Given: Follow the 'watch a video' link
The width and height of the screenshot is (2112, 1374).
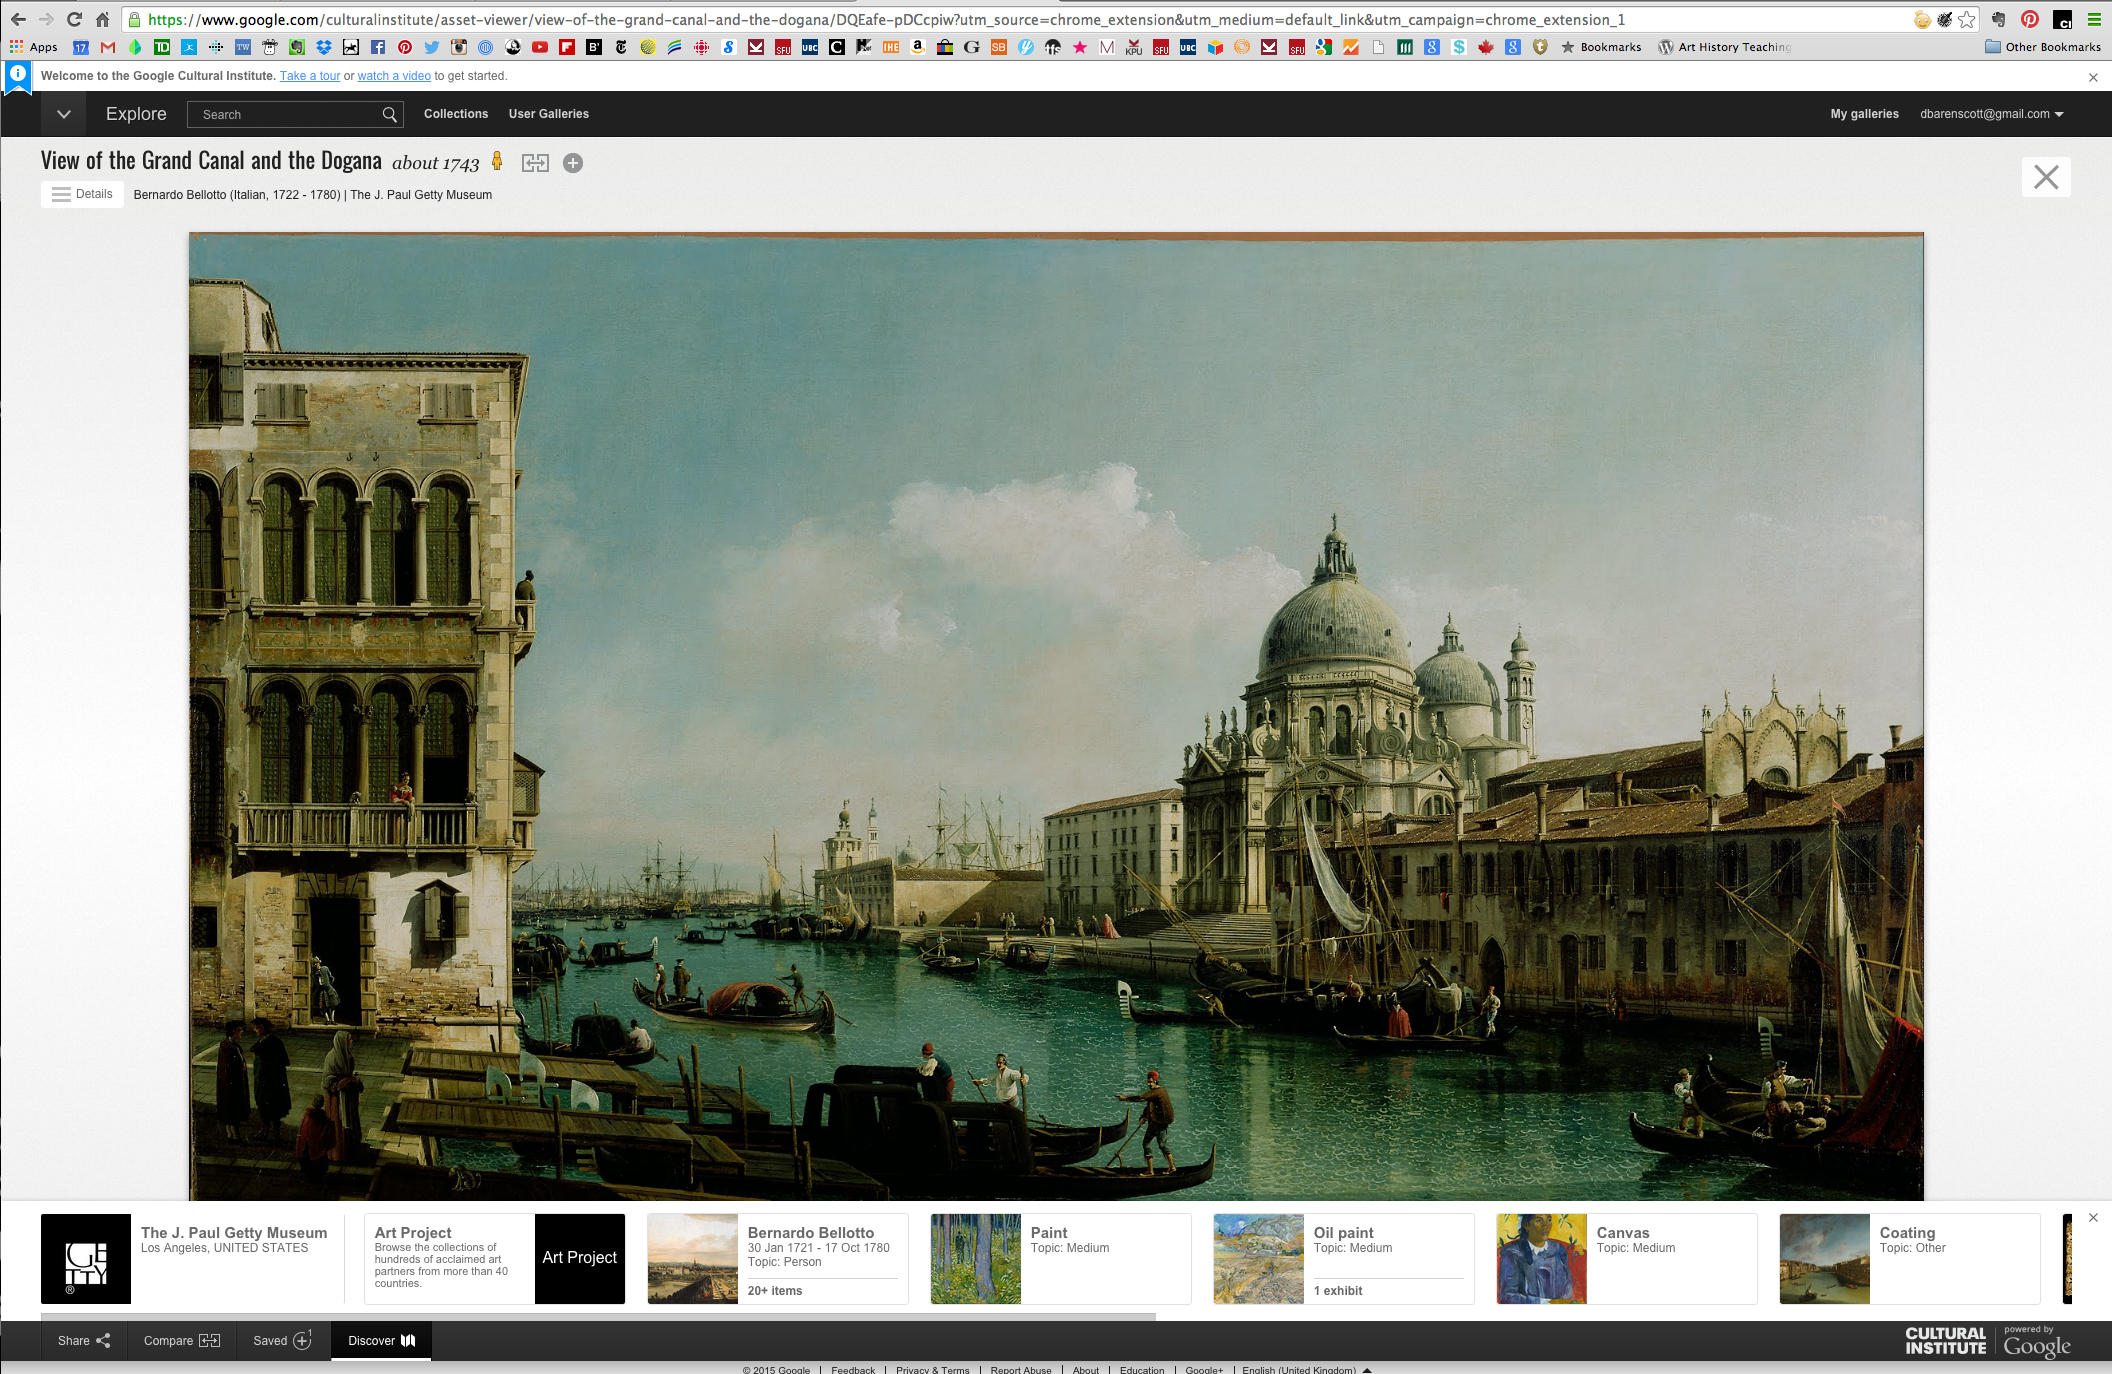Looking at the screenshot, I should pyautogui.click(x=394, y=76).
